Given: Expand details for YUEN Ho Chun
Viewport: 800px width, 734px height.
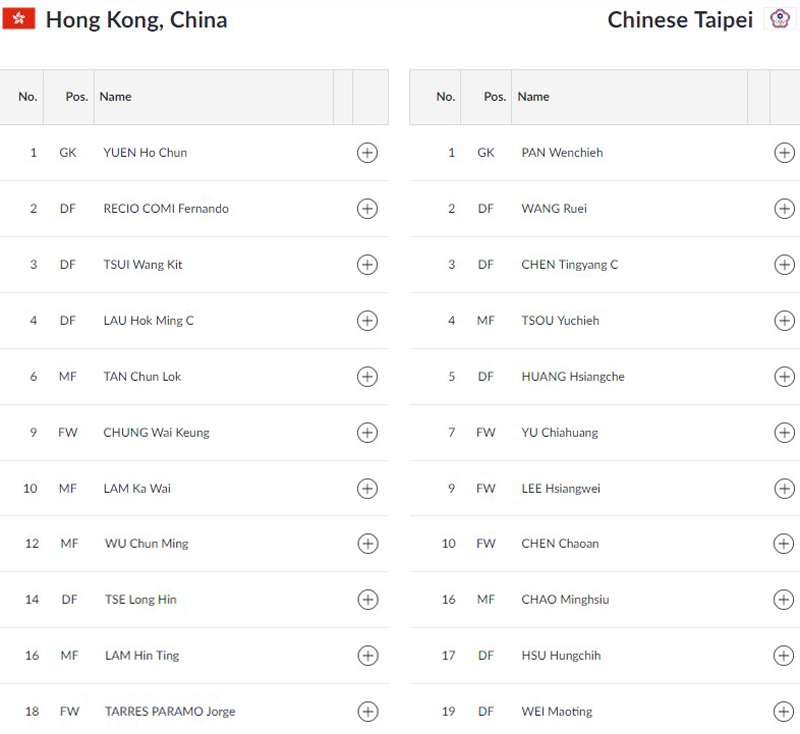Looking at the screenshot, I should (x=367, y=153).
